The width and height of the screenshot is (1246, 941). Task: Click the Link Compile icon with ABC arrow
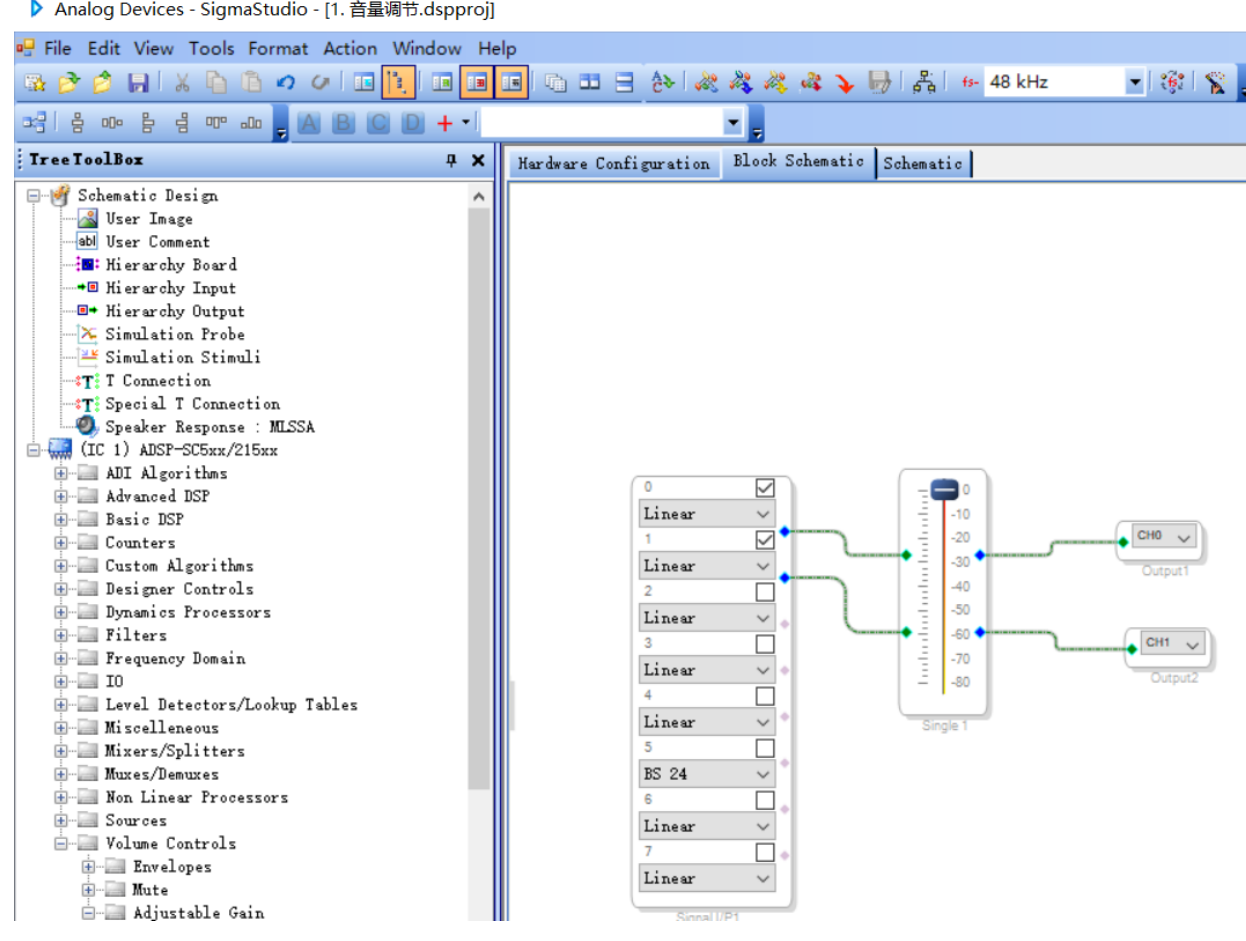coord(663,83)
